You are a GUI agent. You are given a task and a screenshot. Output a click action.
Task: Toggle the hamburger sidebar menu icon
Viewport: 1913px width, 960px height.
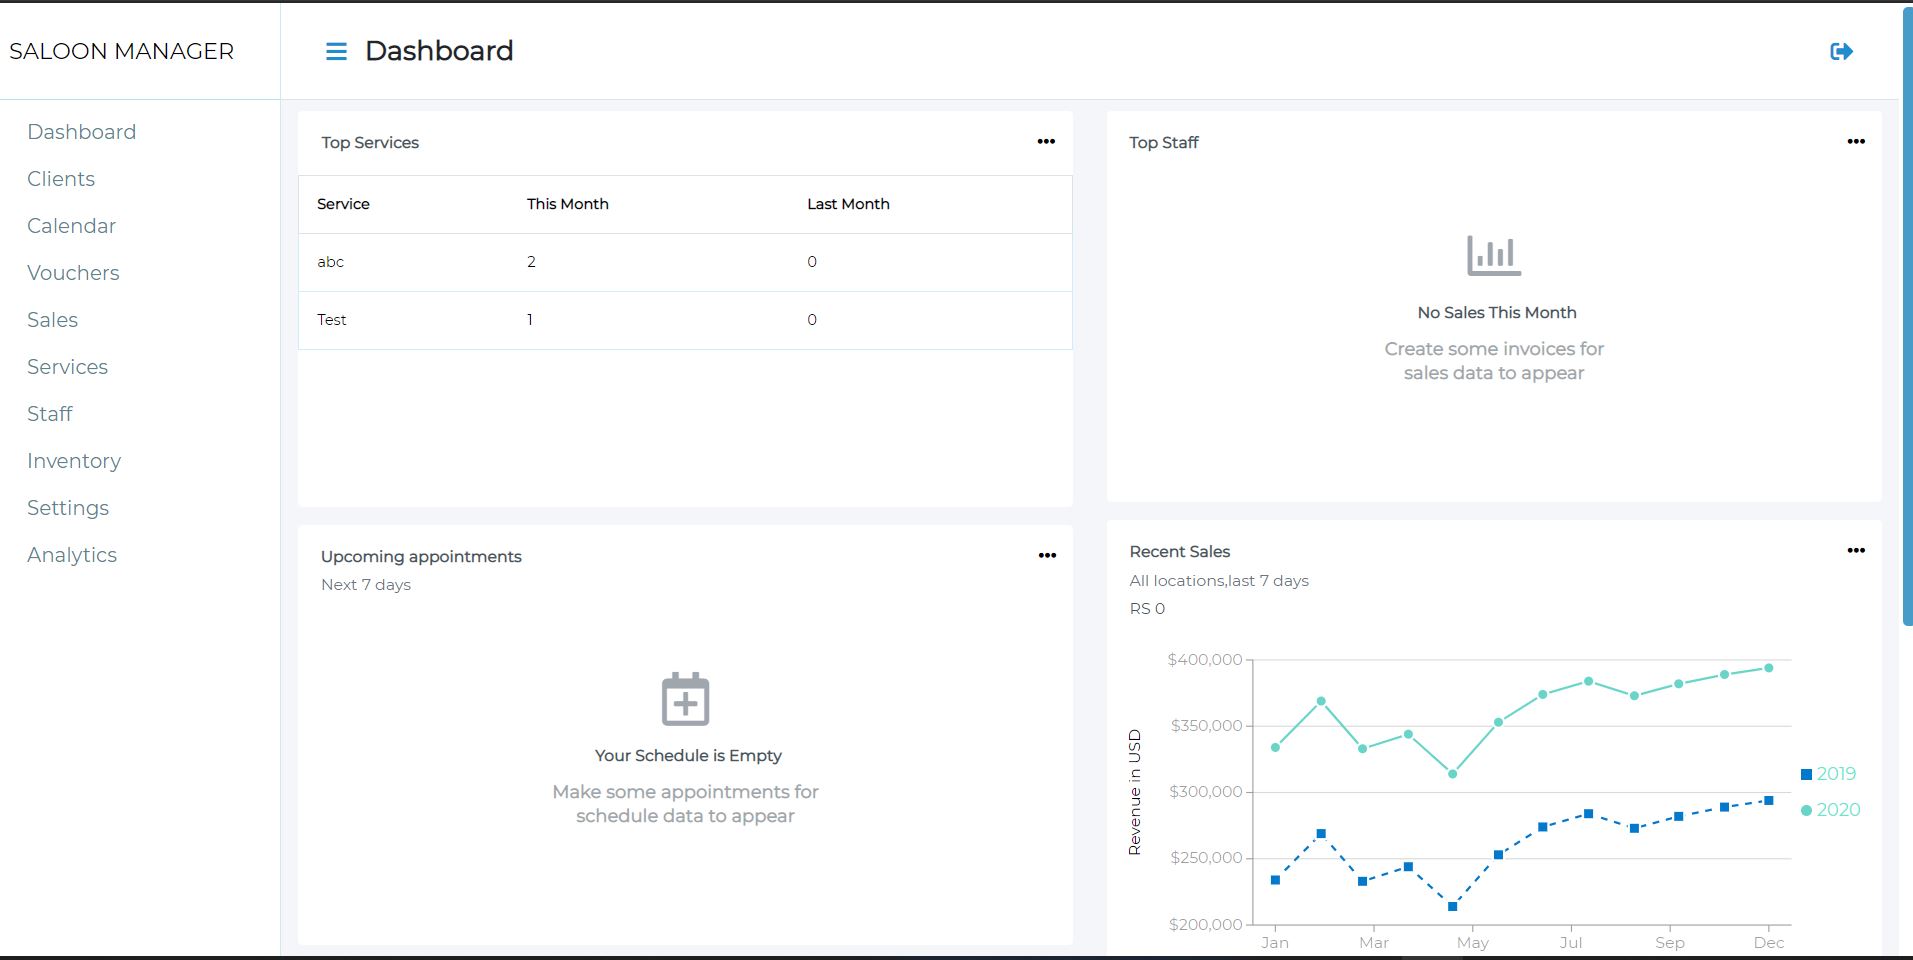pyautogui.click(x=336, y=51)
